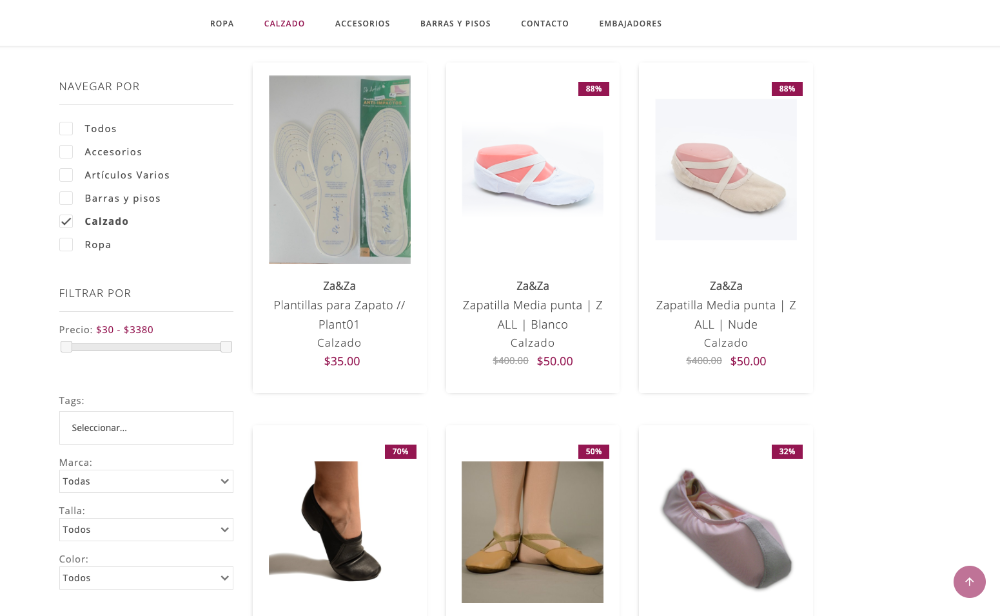The height and width of the screenshot is (616, 1000).
Task: Open the Plantillas para Zapato product image
Action: tap(340, 170)
